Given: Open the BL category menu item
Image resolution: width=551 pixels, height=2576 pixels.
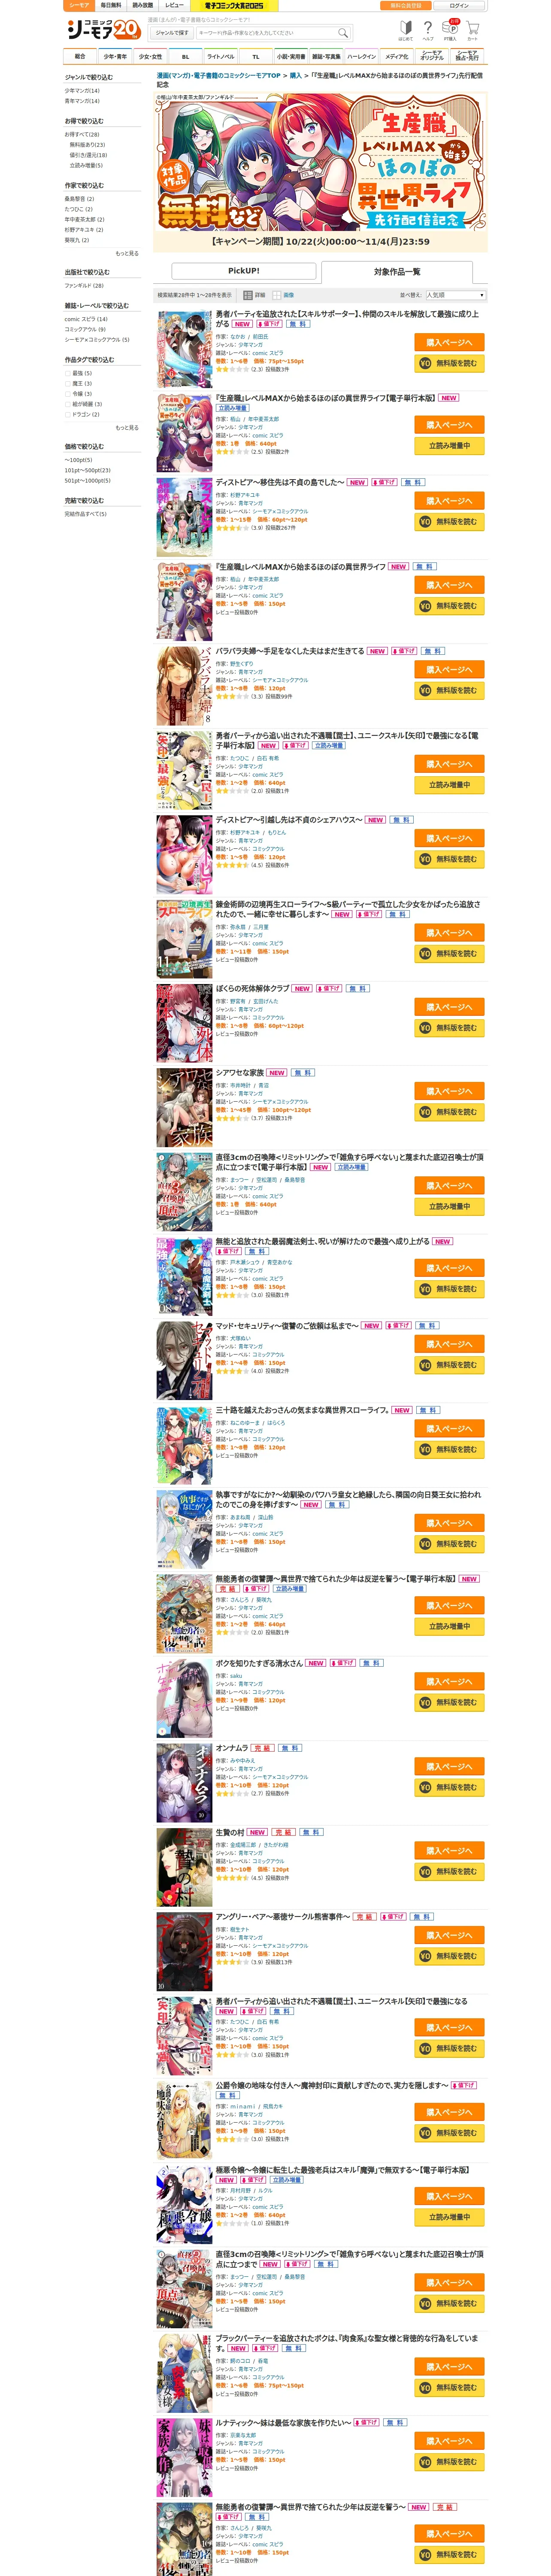Looking at the screenshot, I should pos(185,57).
